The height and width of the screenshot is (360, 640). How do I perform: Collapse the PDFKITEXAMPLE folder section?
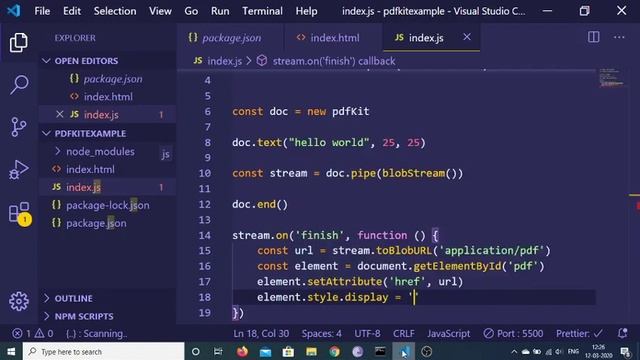(90, 133)
